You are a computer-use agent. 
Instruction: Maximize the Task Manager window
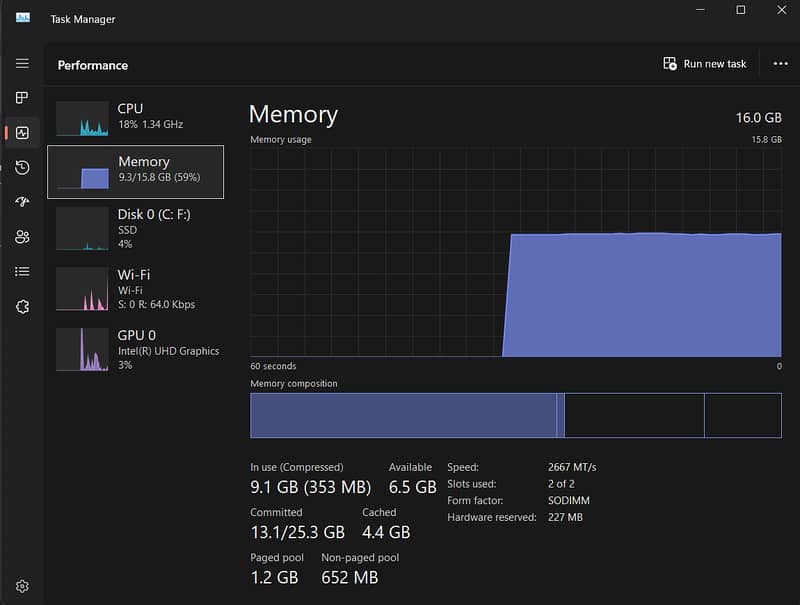[740, 10]
